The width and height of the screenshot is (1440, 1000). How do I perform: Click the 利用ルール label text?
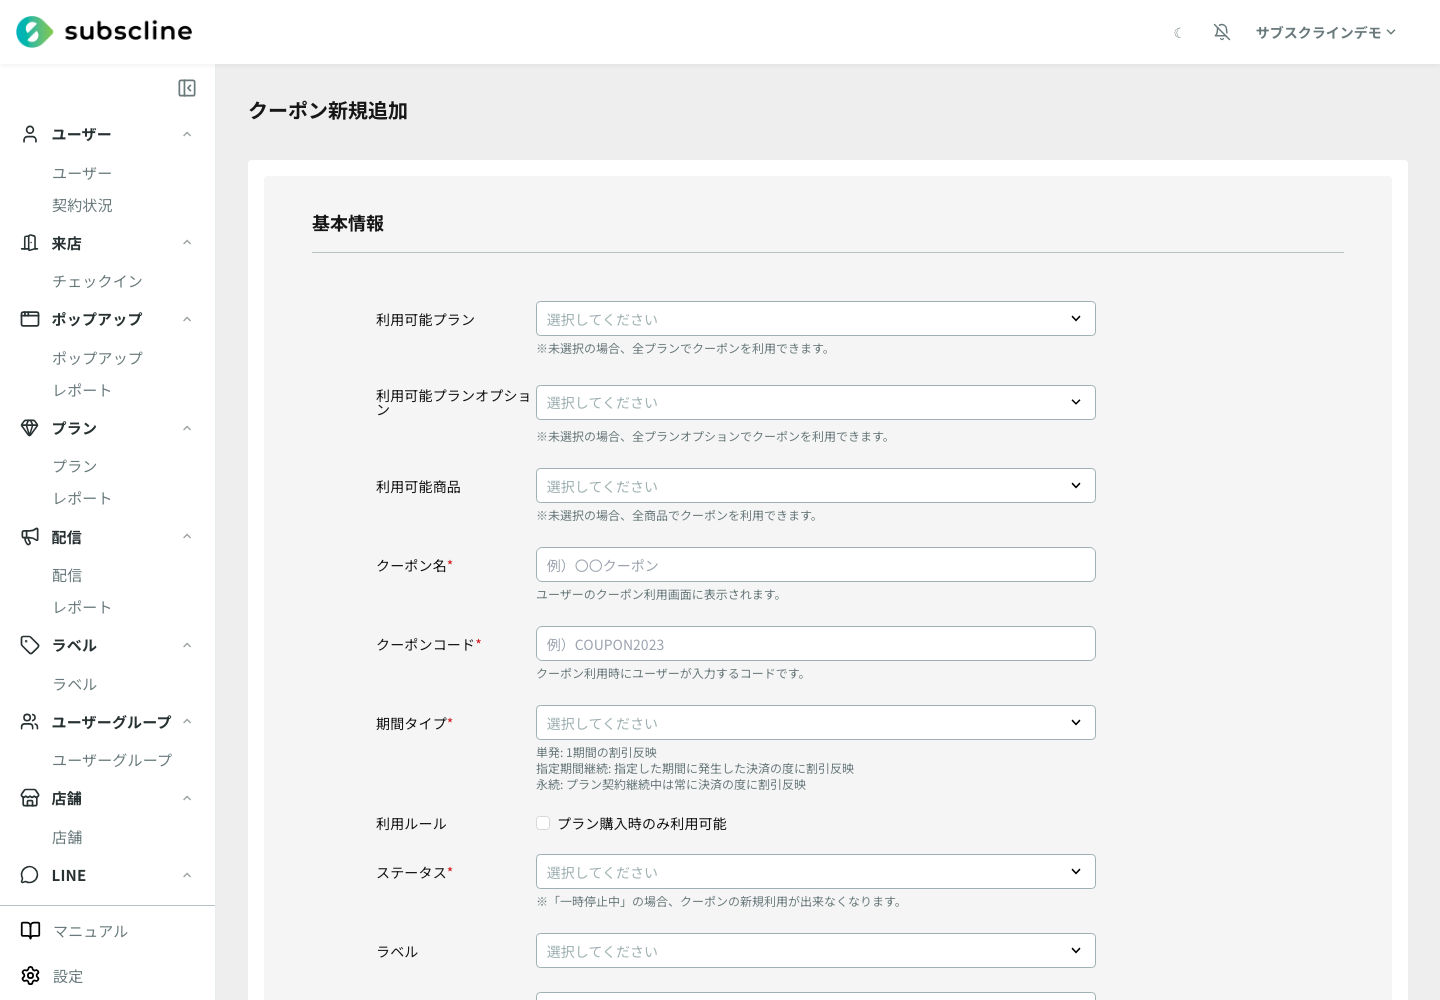[x=411, y=824]
